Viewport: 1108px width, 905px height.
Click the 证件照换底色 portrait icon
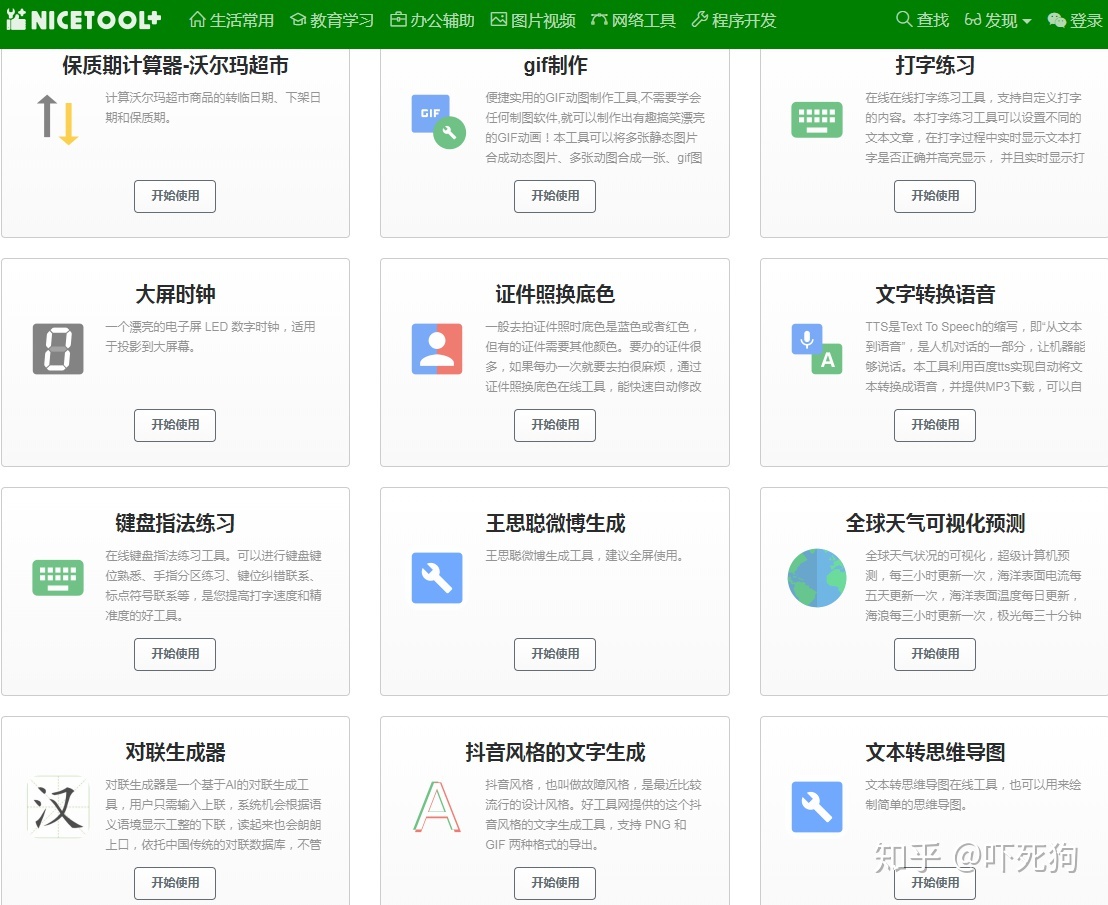click(x=436, y=348)
